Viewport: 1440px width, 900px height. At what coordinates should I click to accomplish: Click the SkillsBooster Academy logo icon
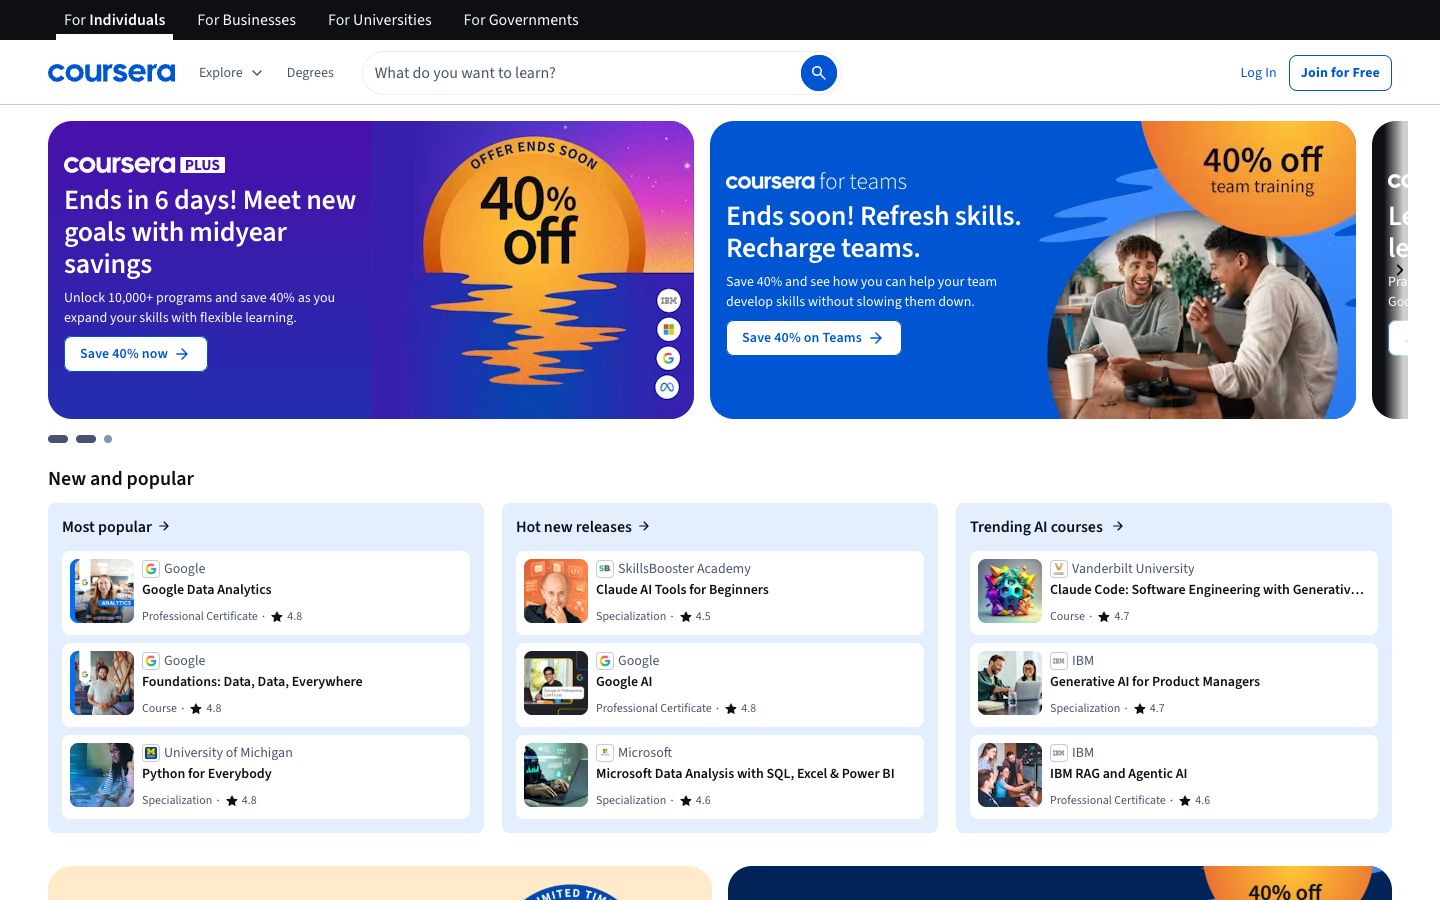click(x=605, y=569)
